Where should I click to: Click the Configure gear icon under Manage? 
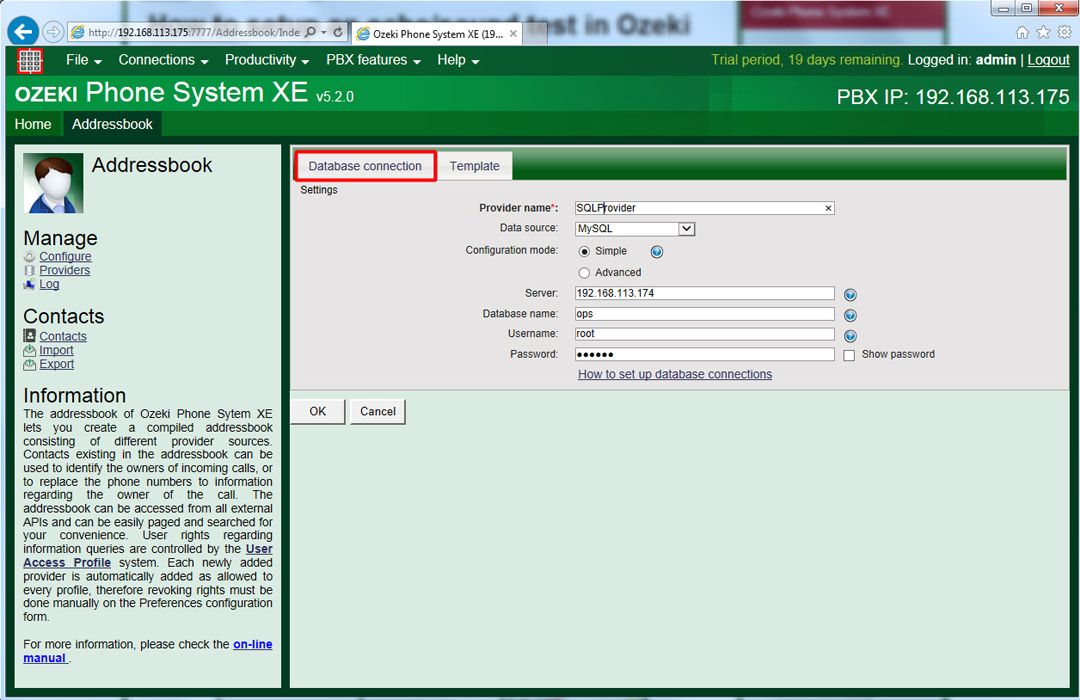[x=30, y=256]
